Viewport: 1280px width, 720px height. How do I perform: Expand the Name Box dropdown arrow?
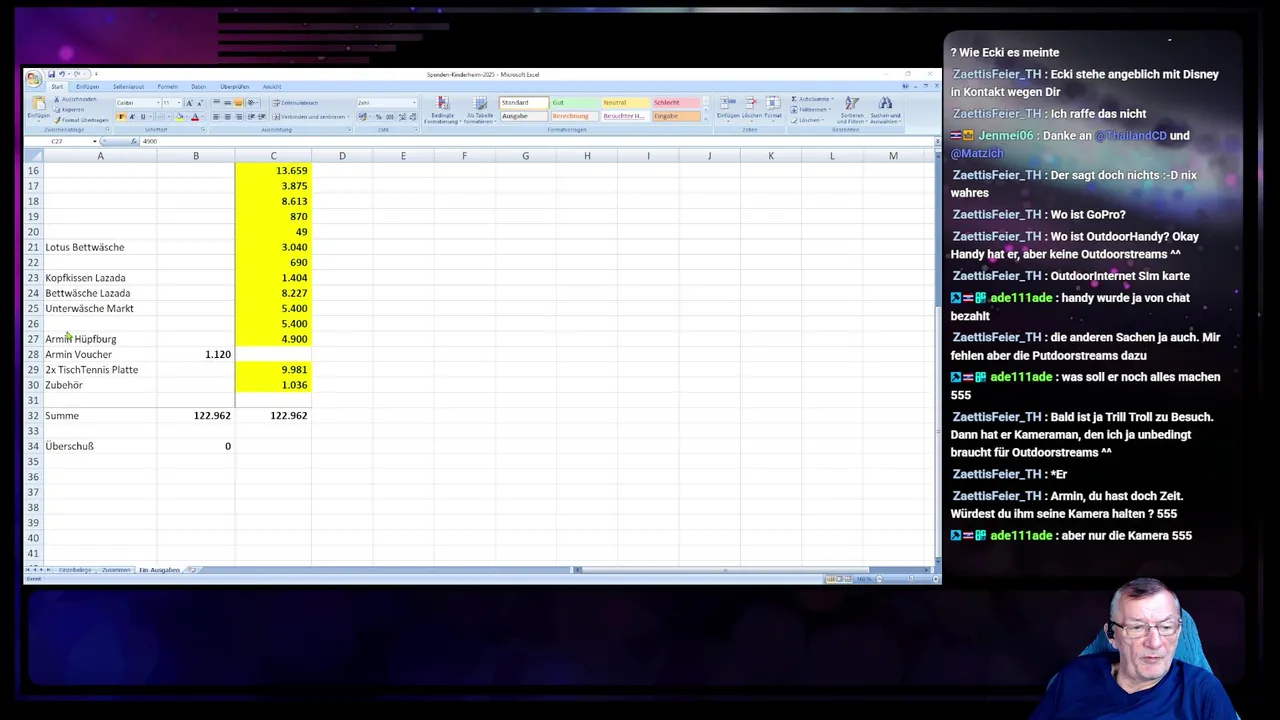[x=95, y=141]
